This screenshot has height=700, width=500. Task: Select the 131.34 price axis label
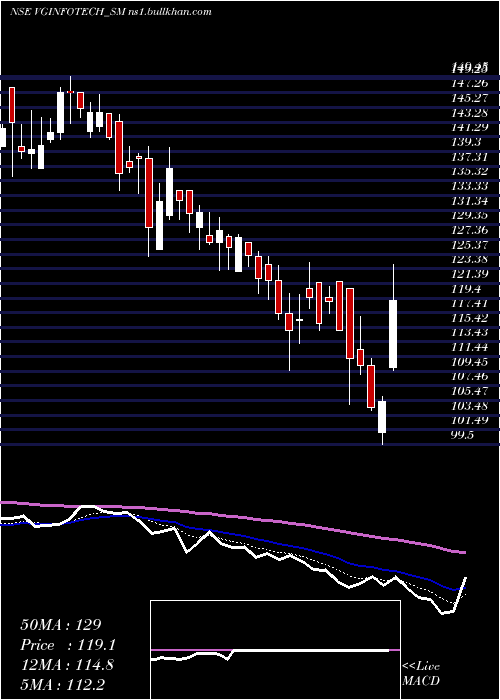point(469,201)
